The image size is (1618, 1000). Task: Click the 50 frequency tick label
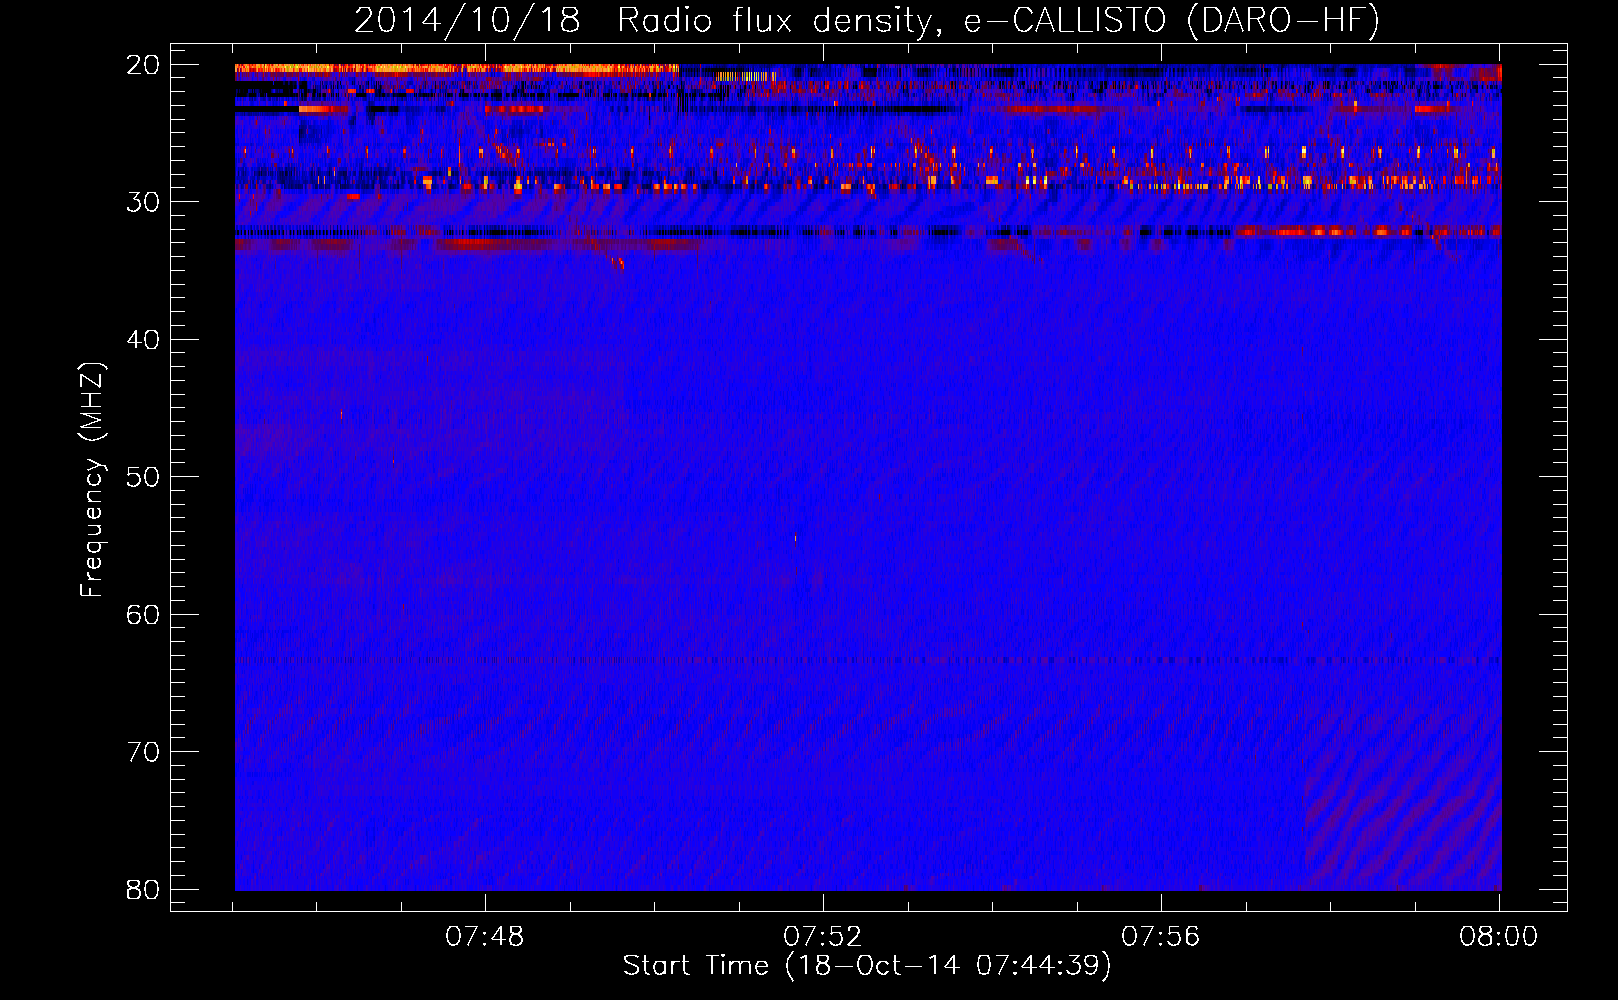143,477
